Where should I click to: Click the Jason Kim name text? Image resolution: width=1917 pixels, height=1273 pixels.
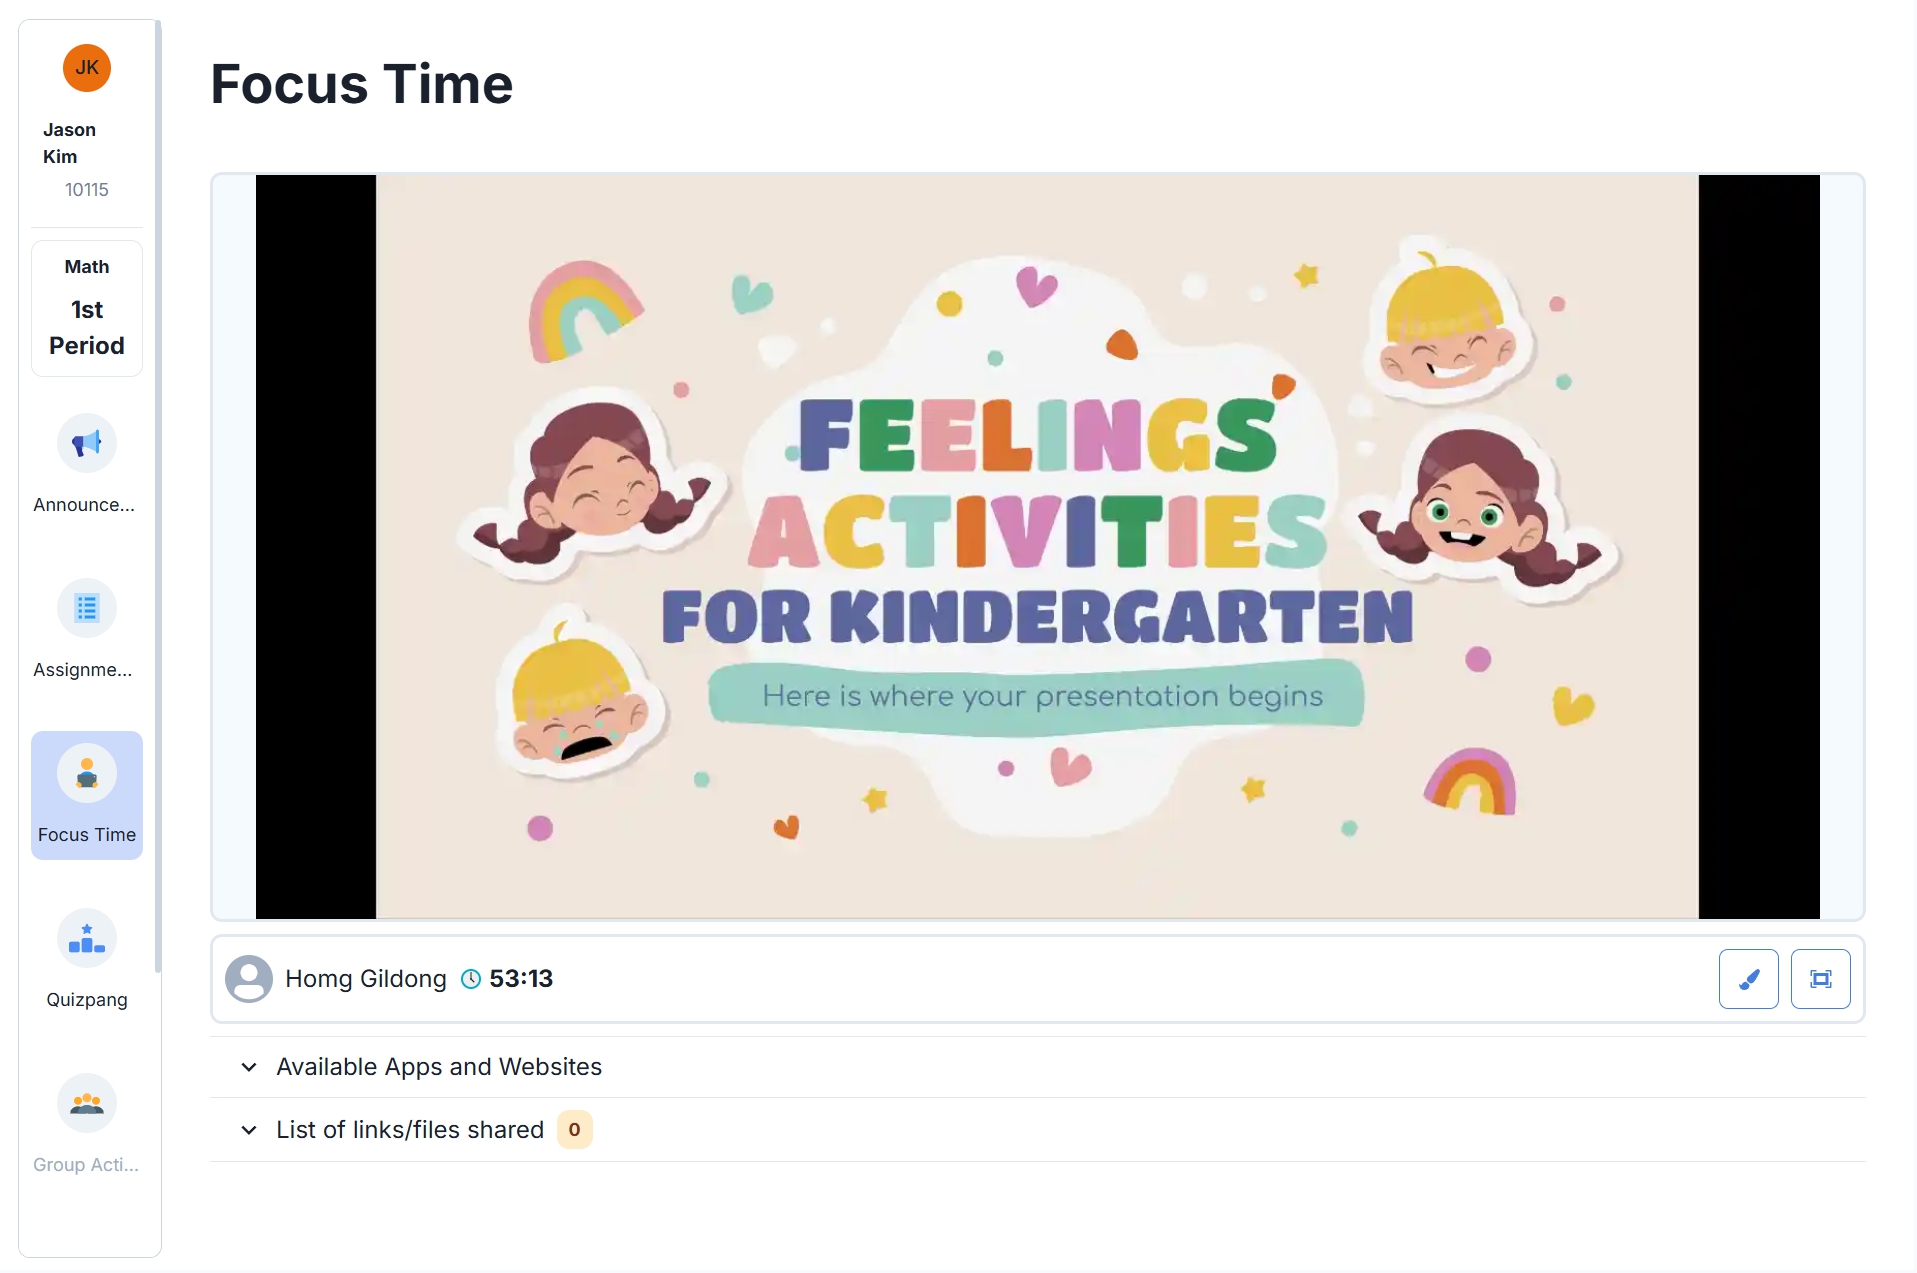point(69,143)
